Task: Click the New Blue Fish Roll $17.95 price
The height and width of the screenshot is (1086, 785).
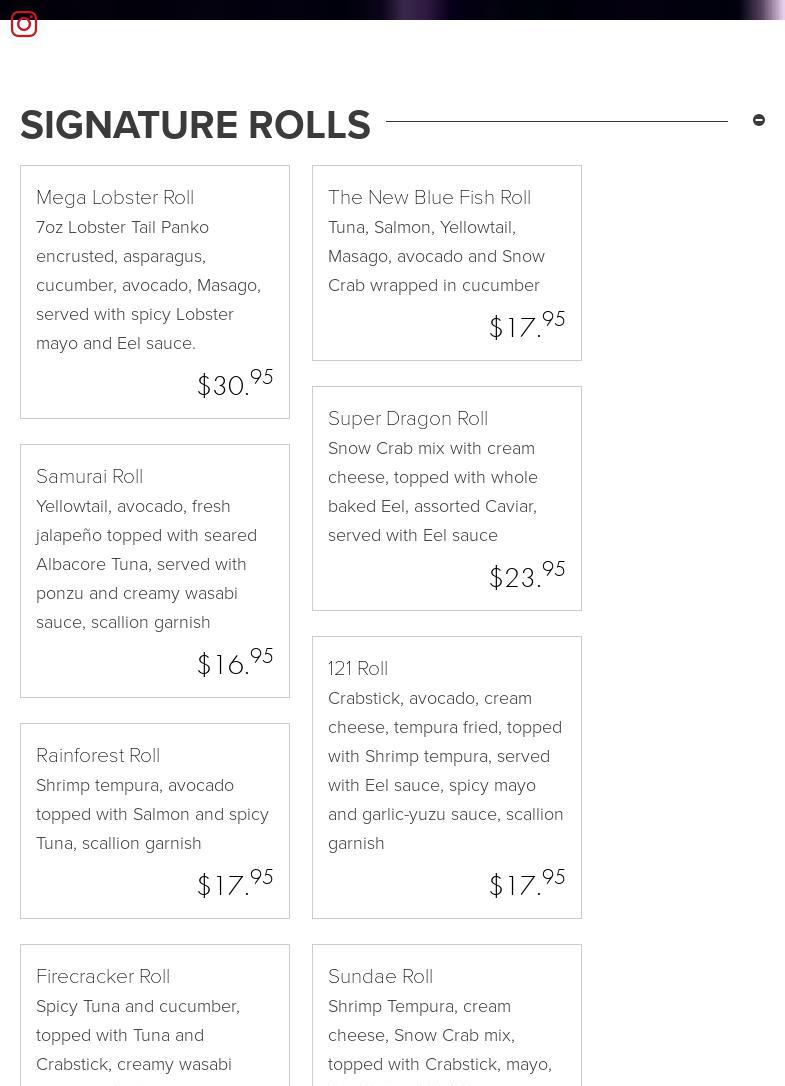Action: coord(527,325)
